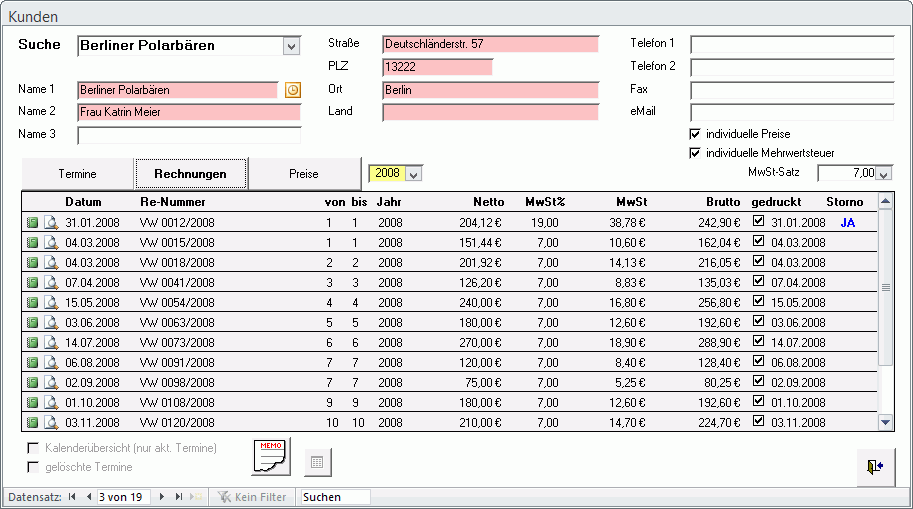Image resolution: width=913 pixels, height=509 pixels.
Task: Go to next record in Datensatz navigator
Action: coord(163,497)
